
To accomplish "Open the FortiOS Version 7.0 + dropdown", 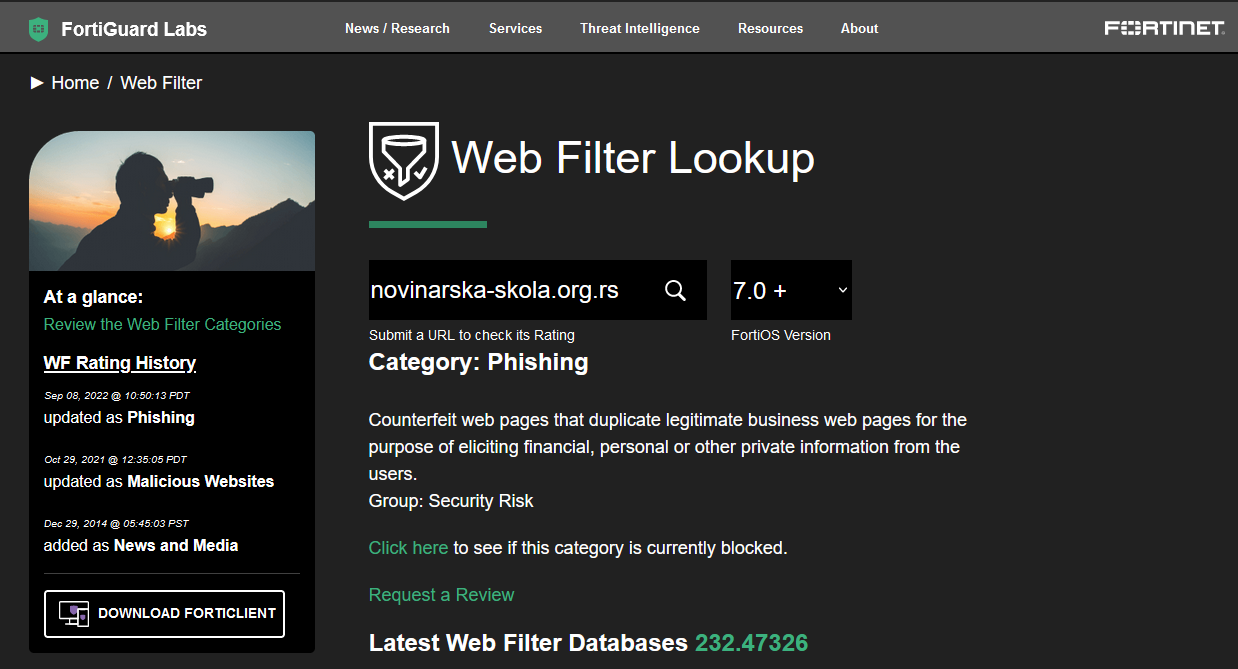I will (x=791, y=290).
